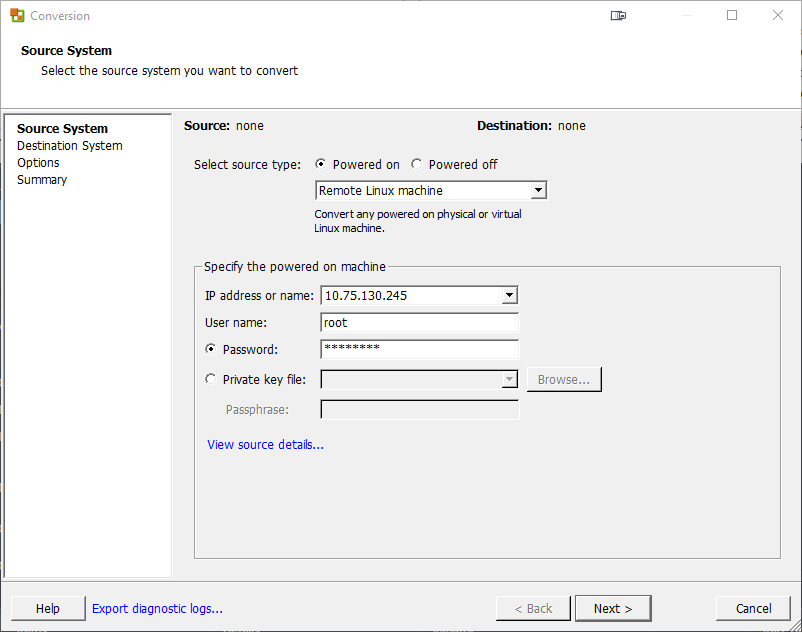This screenshot has height=632, width=802.
Task: Click Export diagnostic logs link
Action: pyautogui.click(x=157, y=608)
